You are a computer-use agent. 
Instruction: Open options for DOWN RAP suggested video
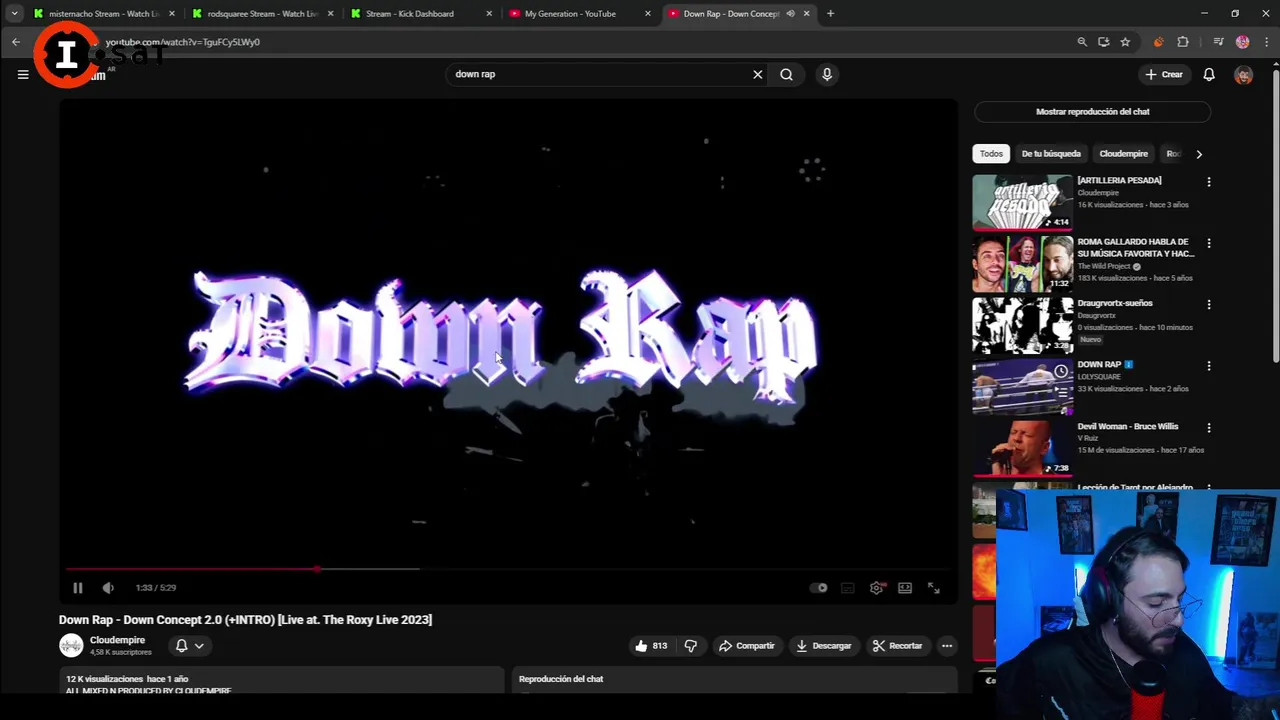1209,366
